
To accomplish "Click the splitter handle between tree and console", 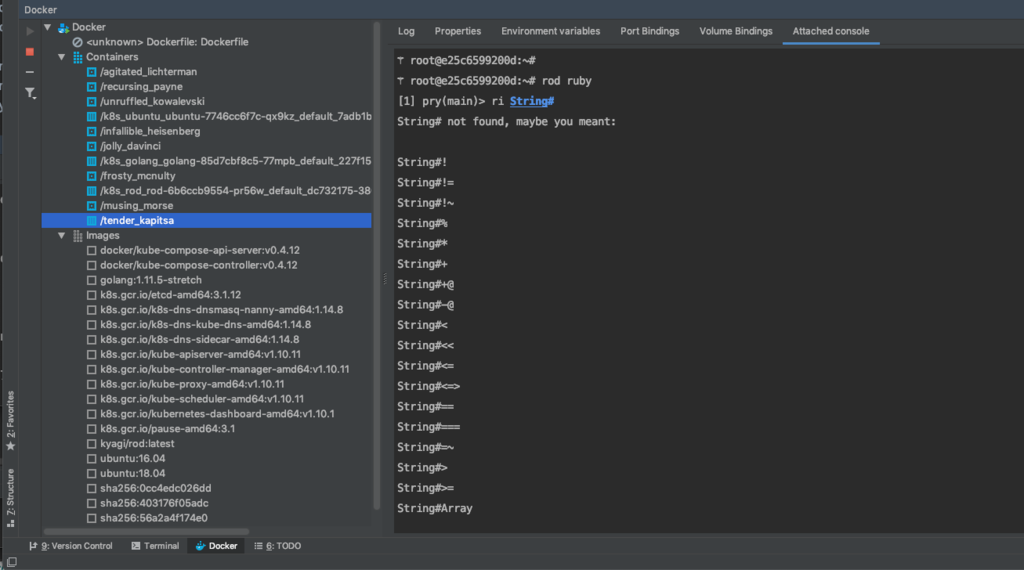I will click(385, 279).
